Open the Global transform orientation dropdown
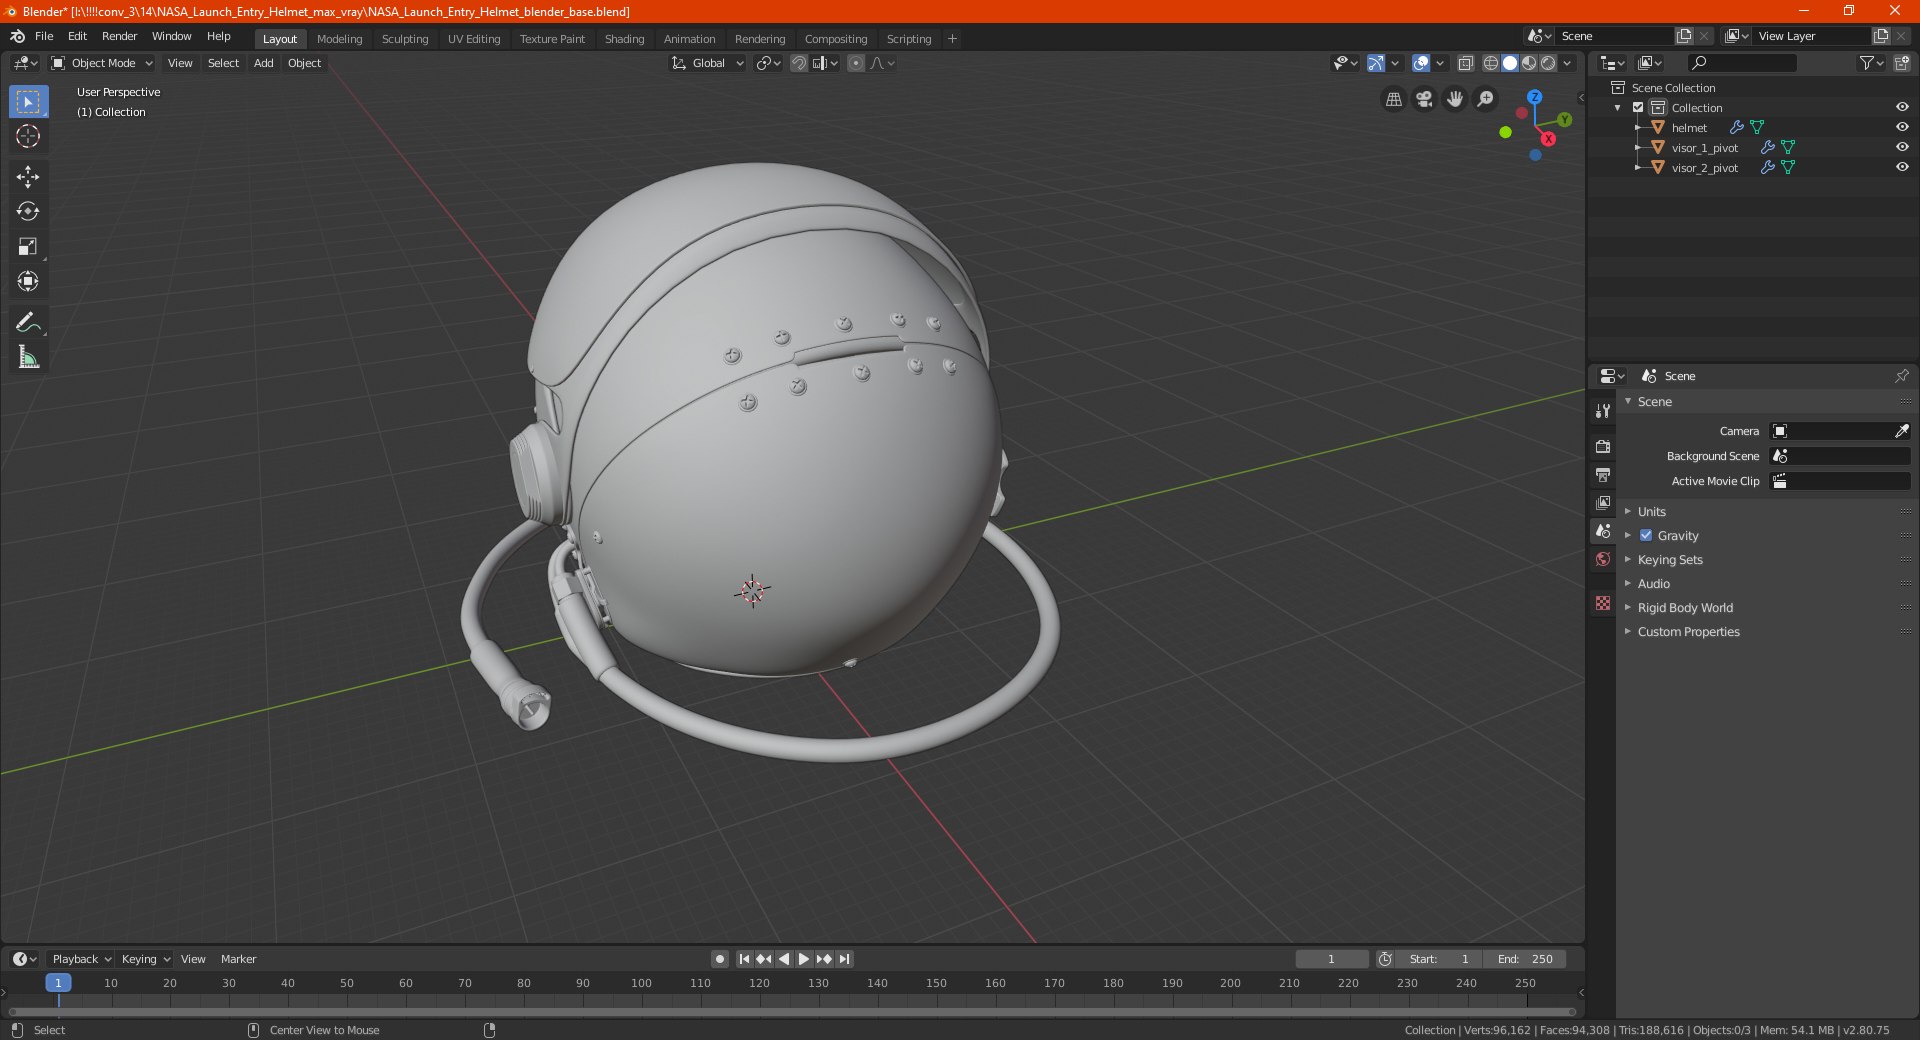Viewport: 1920px width, 1040px height. click(x=707, y=63)
